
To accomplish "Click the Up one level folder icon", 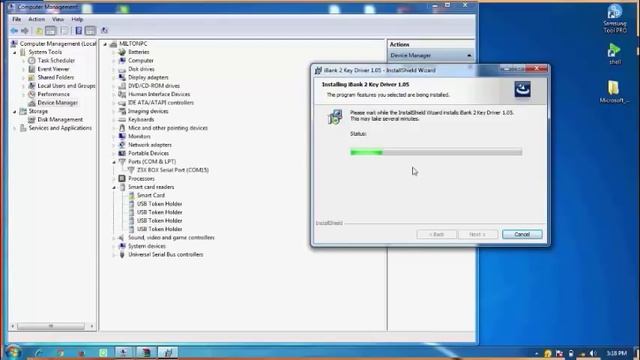I will click(39, 31).
